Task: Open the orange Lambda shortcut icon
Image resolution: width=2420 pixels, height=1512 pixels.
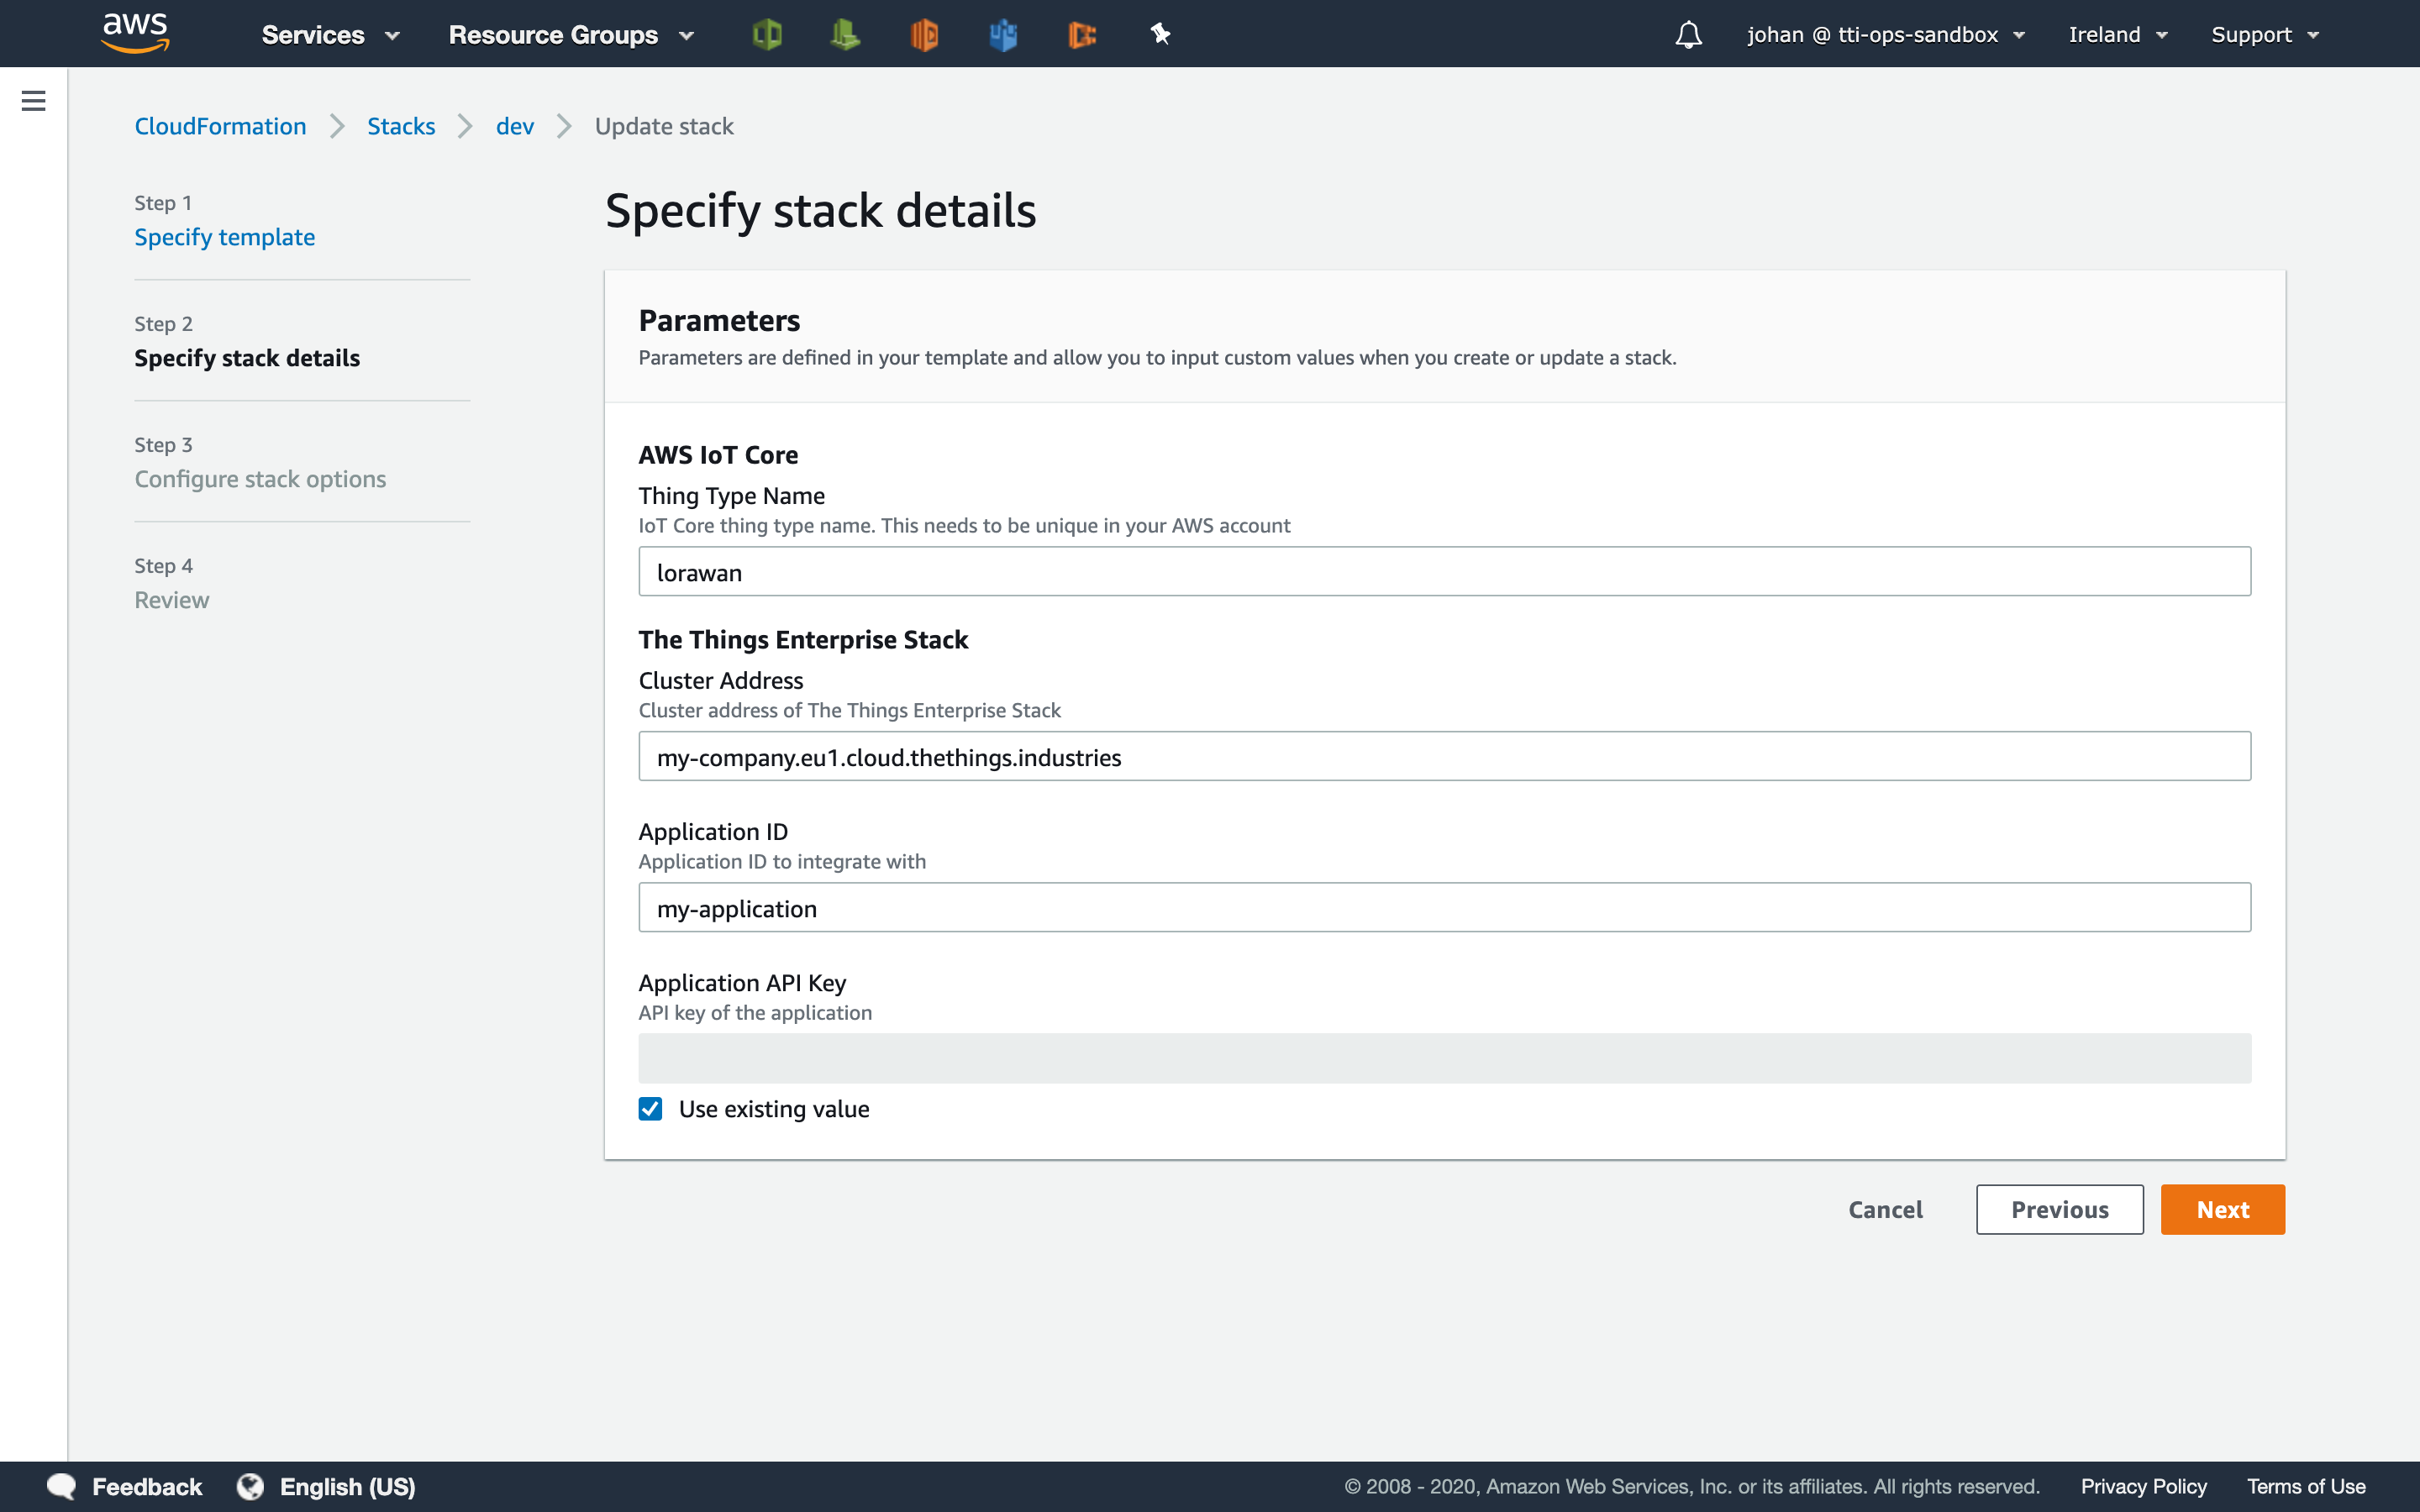Action: [x=924, y=35]
